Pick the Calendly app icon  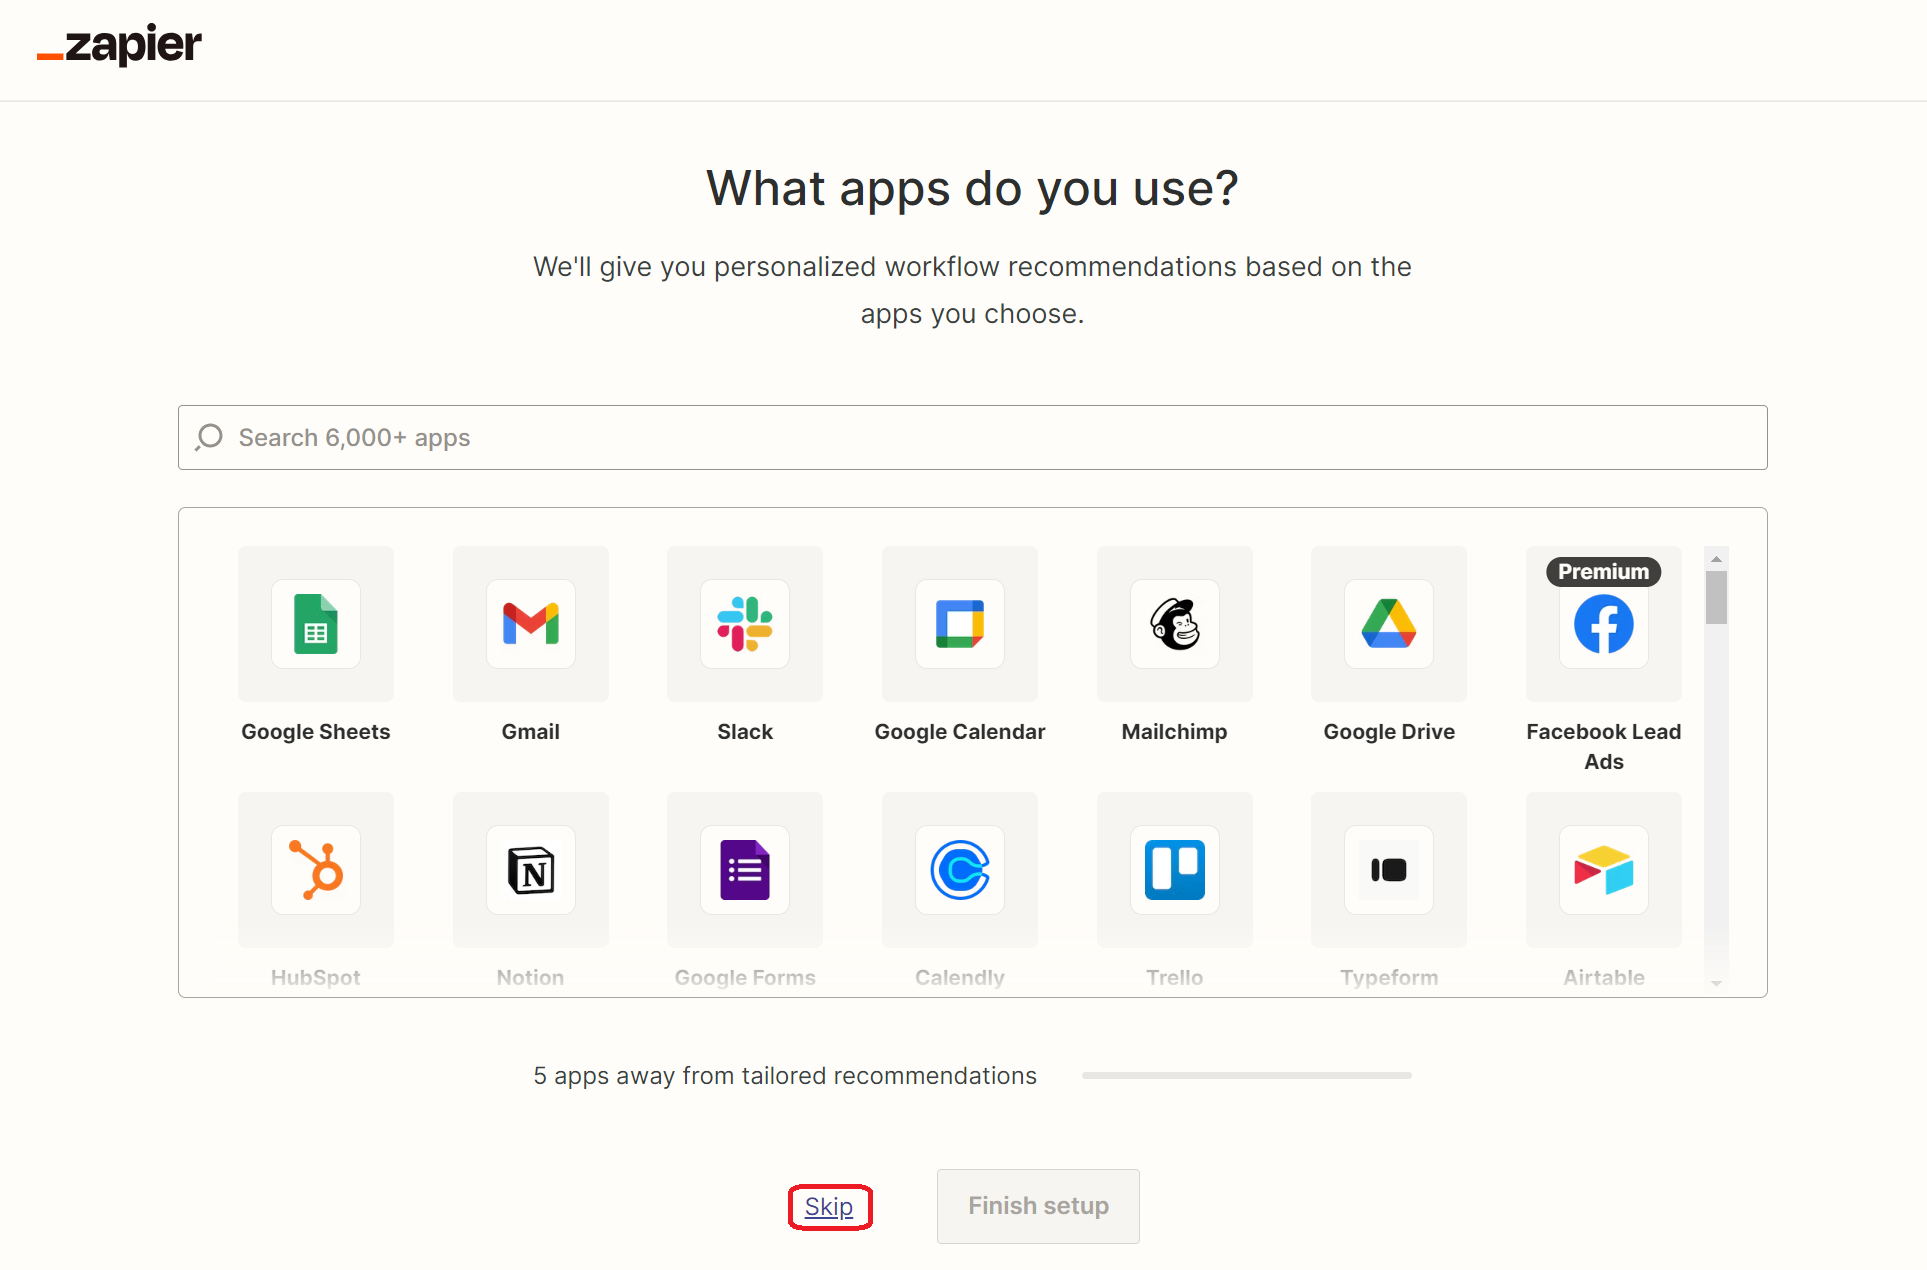(960, 870)
